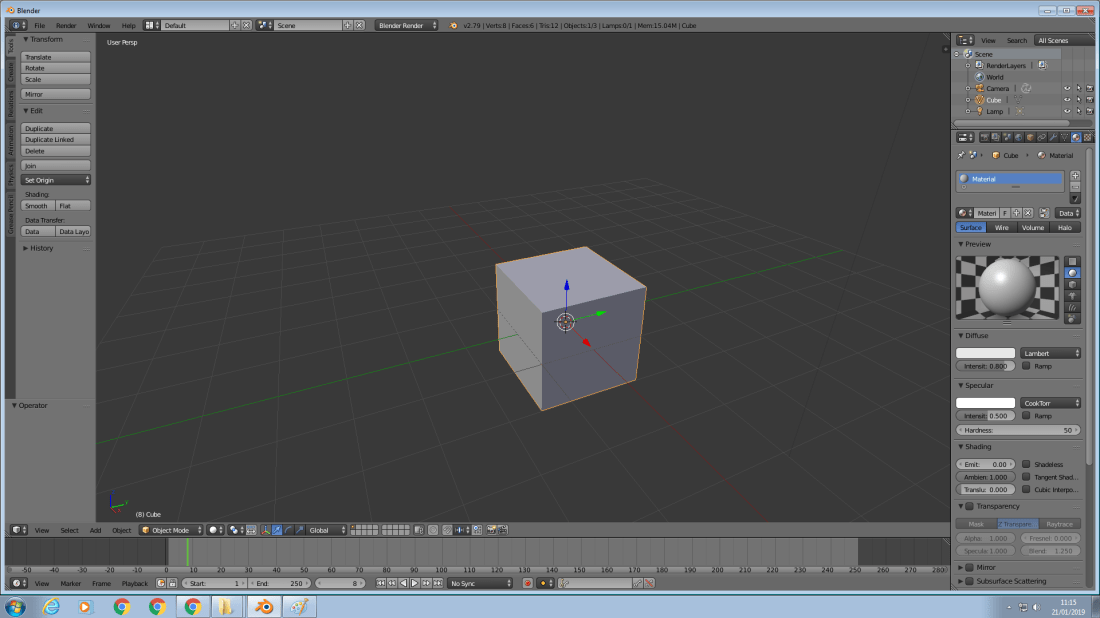The width and height of the screenshot is (1100, 618).
Task: Open the viewport shading dropdown
Action: [212, 530]
